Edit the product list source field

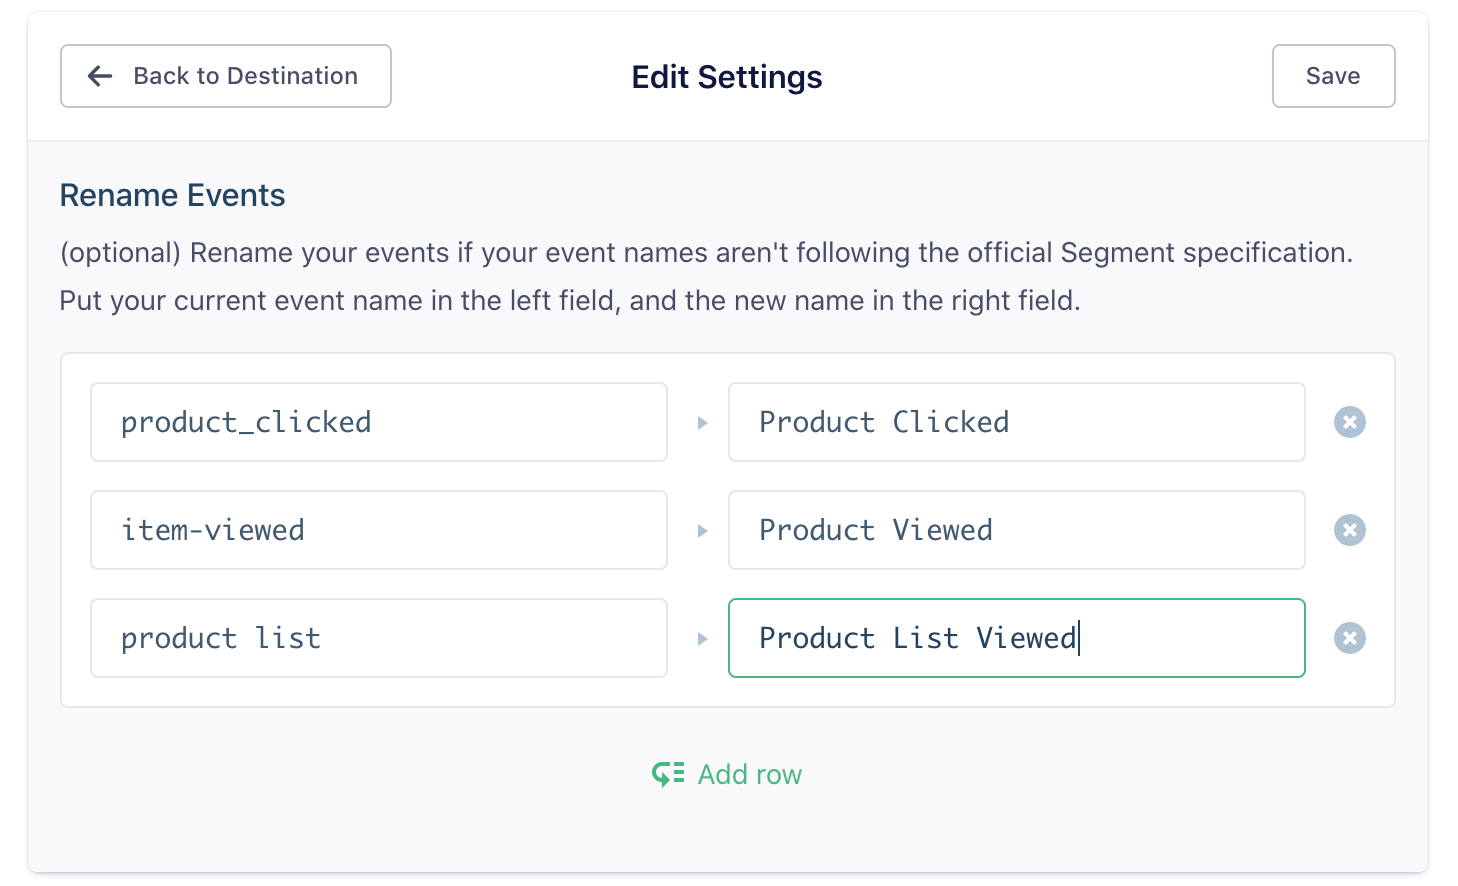(x=378, y=638)
